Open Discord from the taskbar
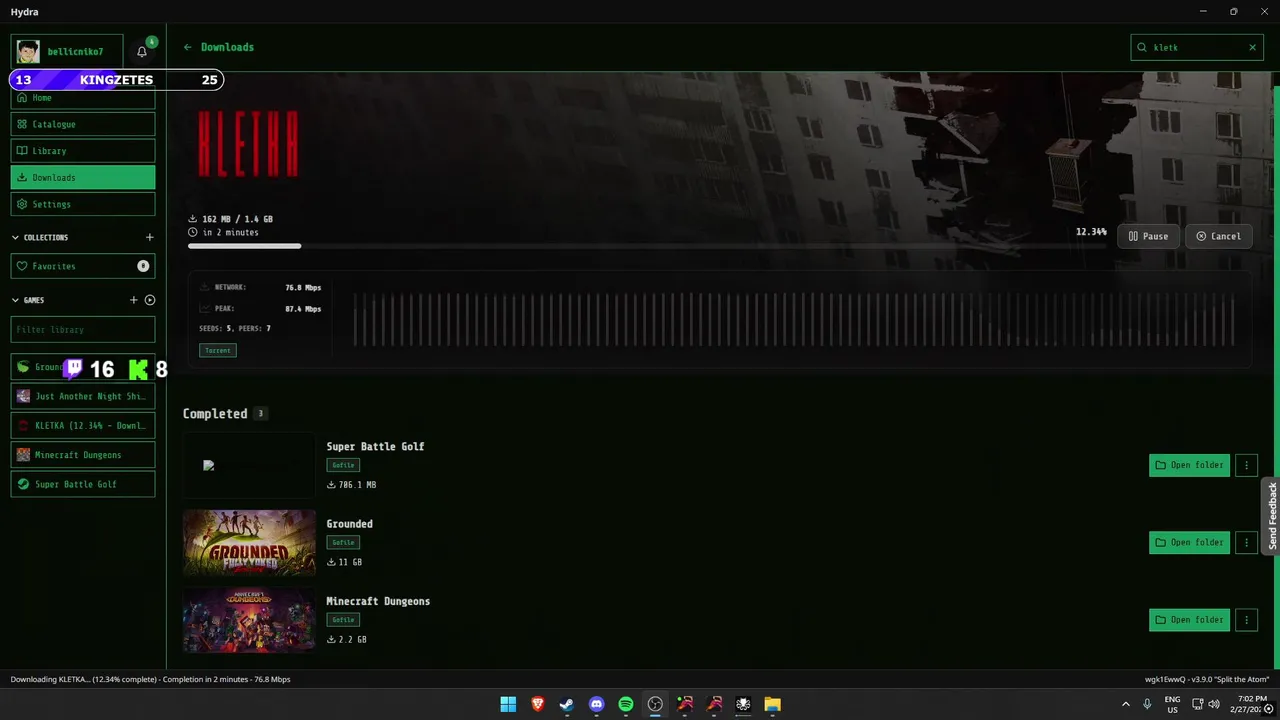Viewport: 1280px width, 720px height. click(x=597, y=704)
